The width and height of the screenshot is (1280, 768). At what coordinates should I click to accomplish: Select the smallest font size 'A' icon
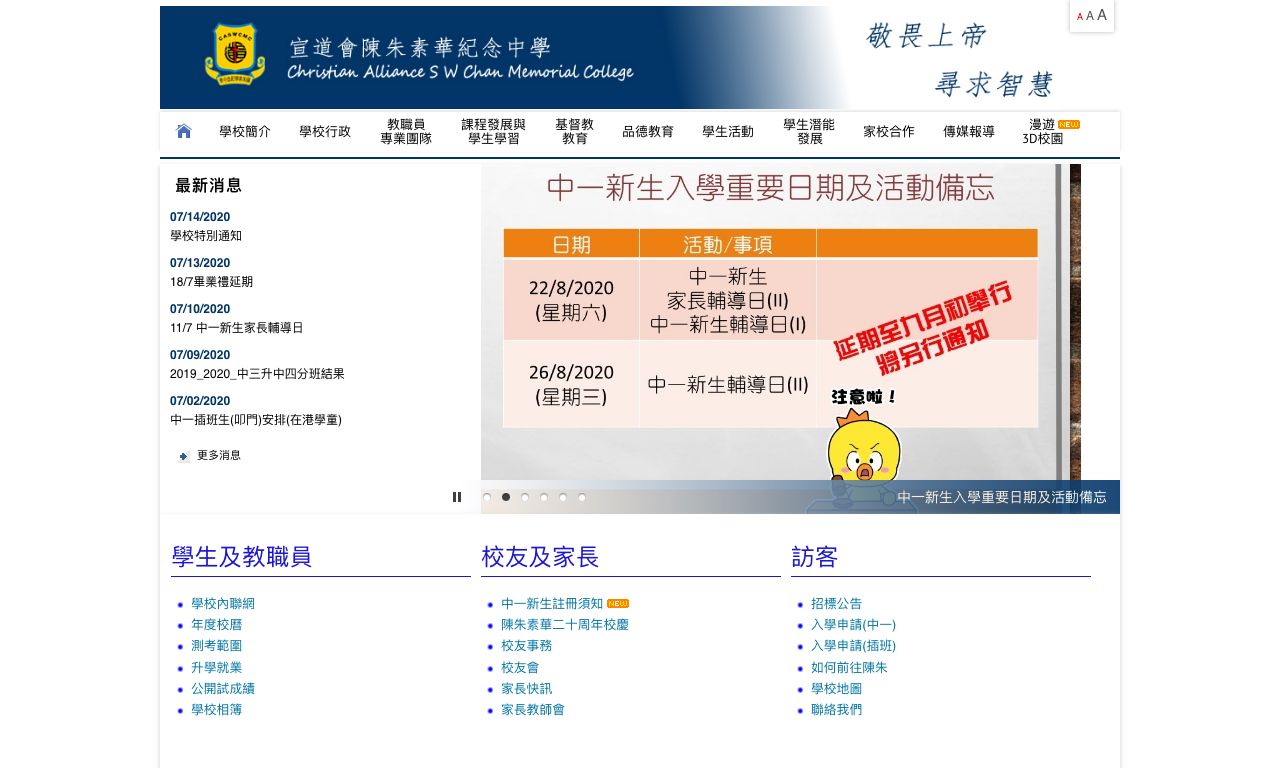pyautogui.click(x=1080, y=17)
